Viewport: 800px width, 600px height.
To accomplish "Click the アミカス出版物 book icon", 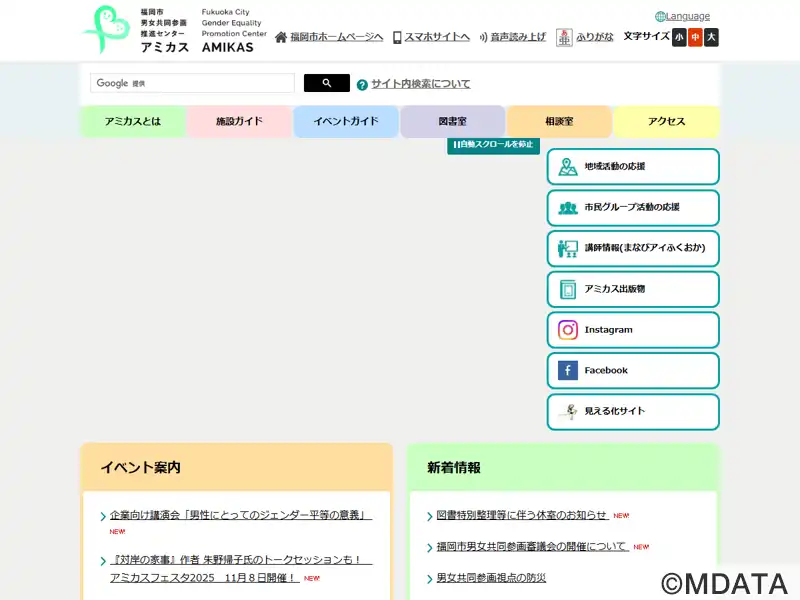I will pos(568,289).
